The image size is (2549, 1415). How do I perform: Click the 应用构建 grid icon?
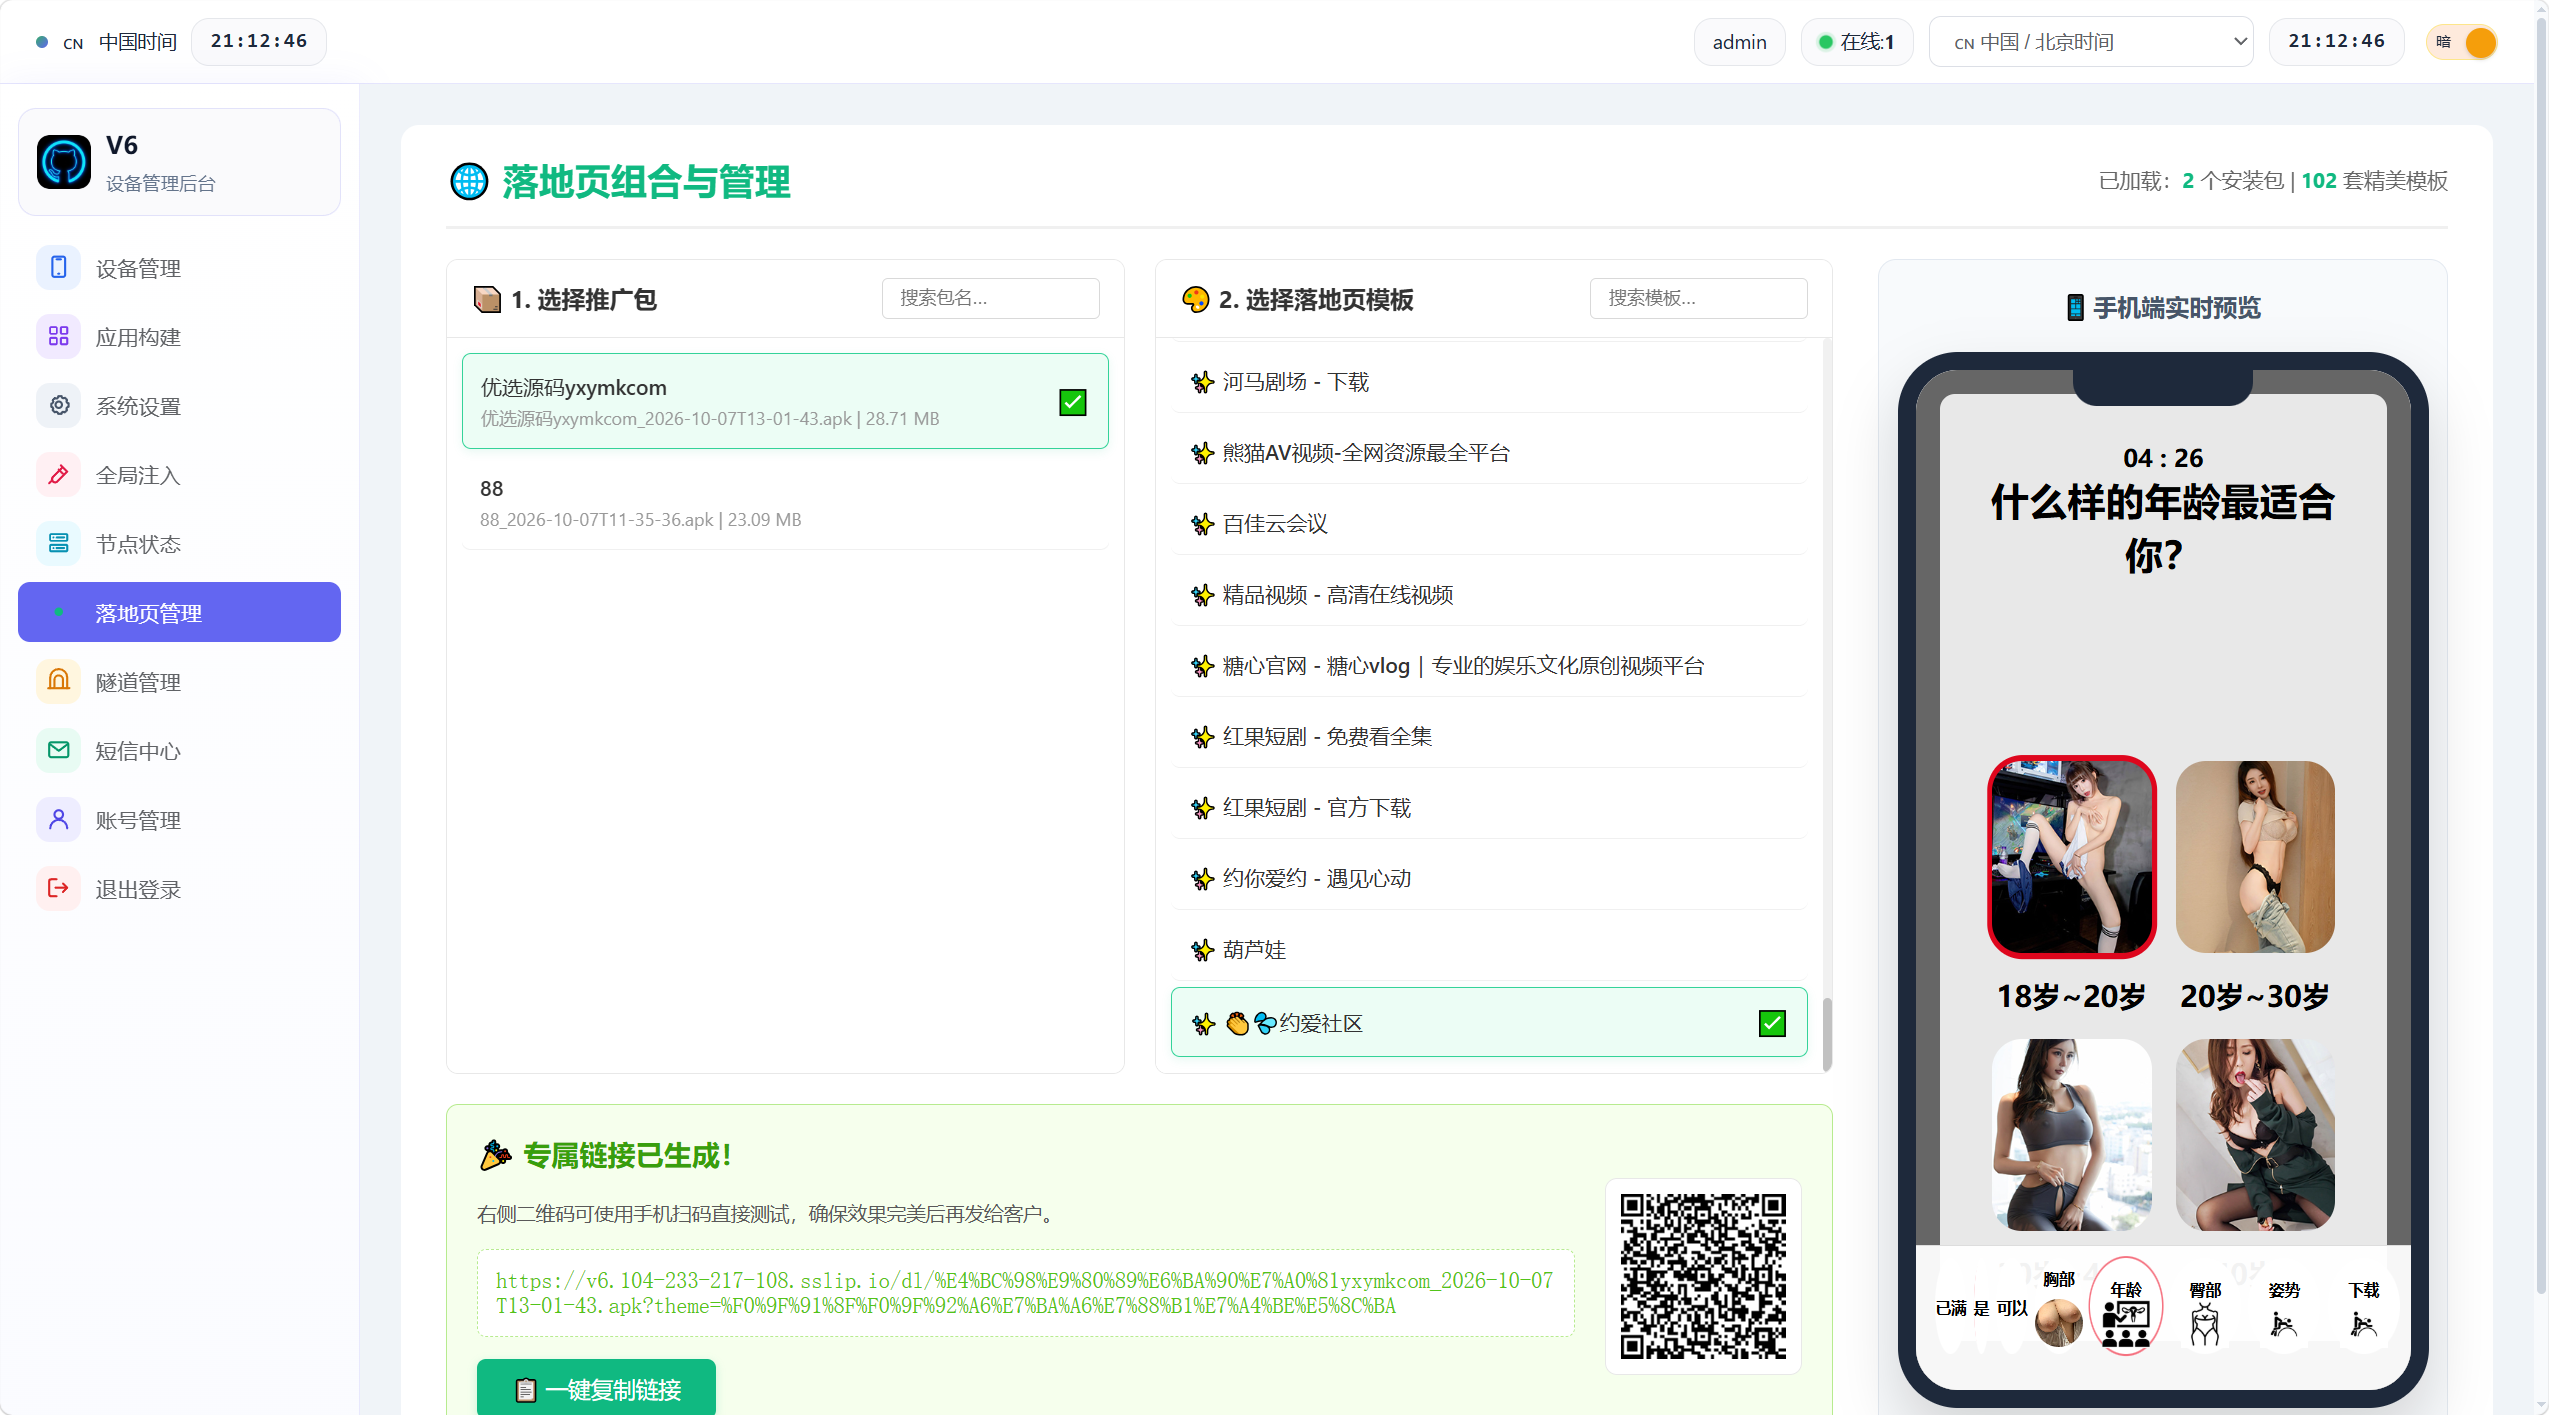click(59, 337)
